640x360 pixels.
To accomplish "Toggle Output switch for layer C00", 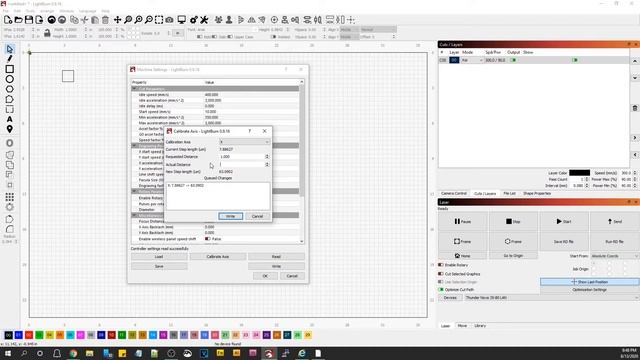I will click(513, 60).
